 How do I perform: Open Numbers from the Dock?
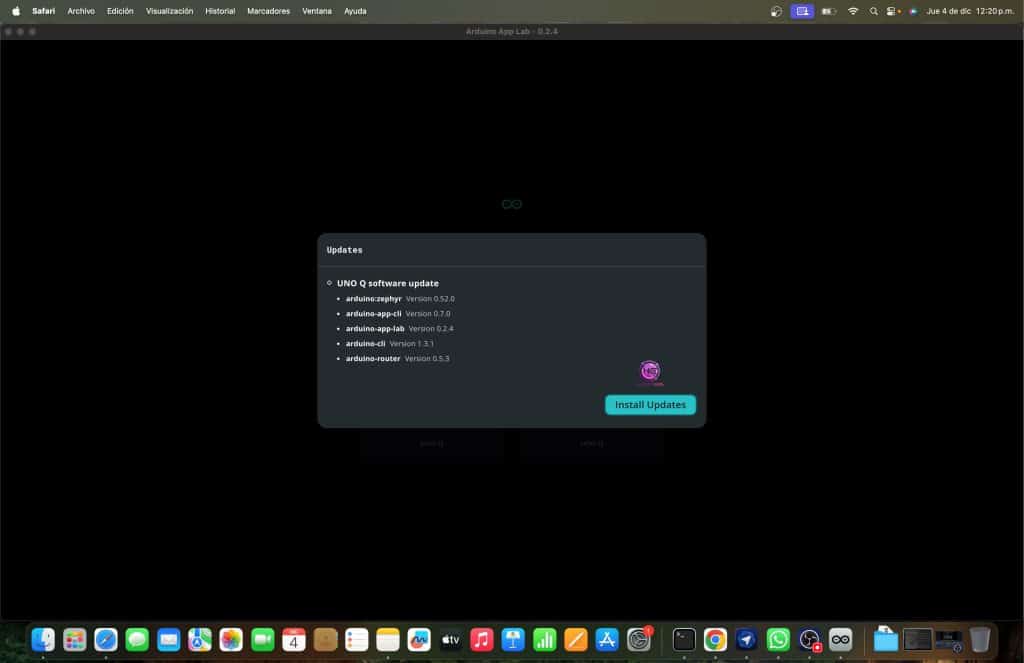[545, 639]
